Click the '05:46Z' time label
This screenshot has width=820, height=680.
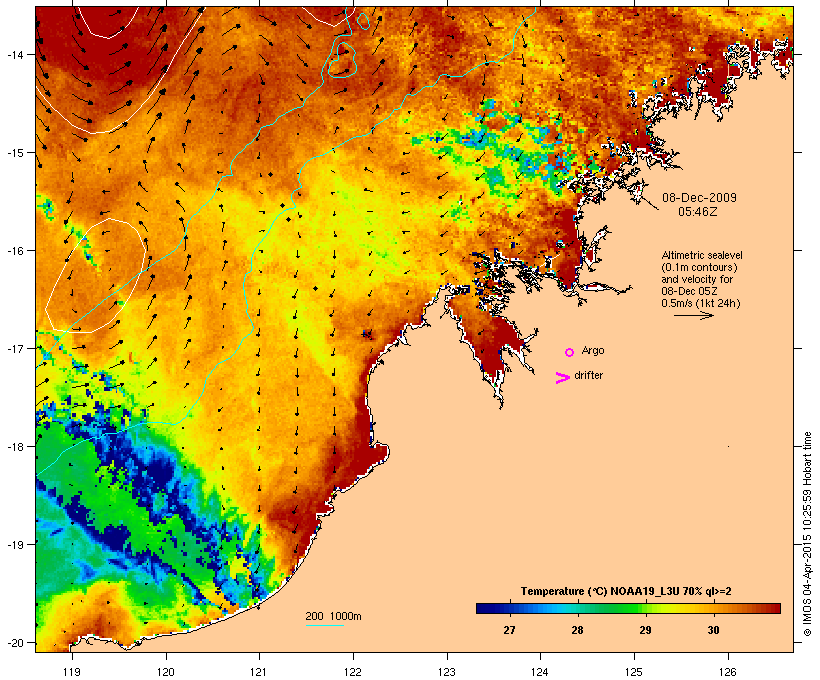tap(698, 212)
